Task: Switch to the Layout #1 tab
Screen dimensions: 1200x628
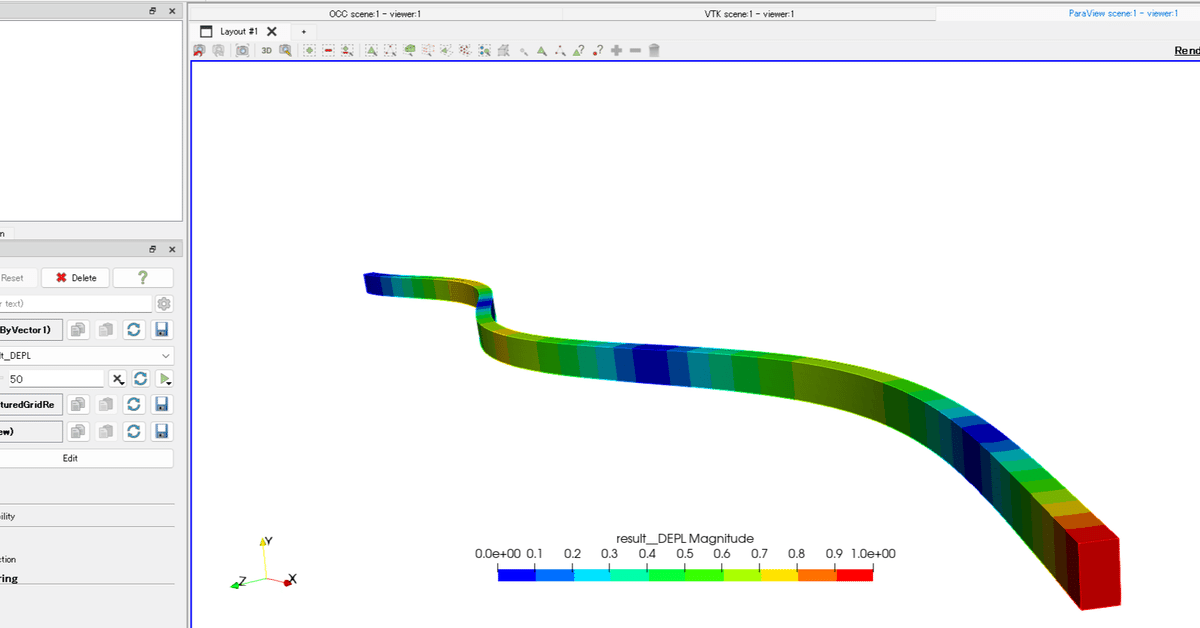Action: click(x=239, y=31)
